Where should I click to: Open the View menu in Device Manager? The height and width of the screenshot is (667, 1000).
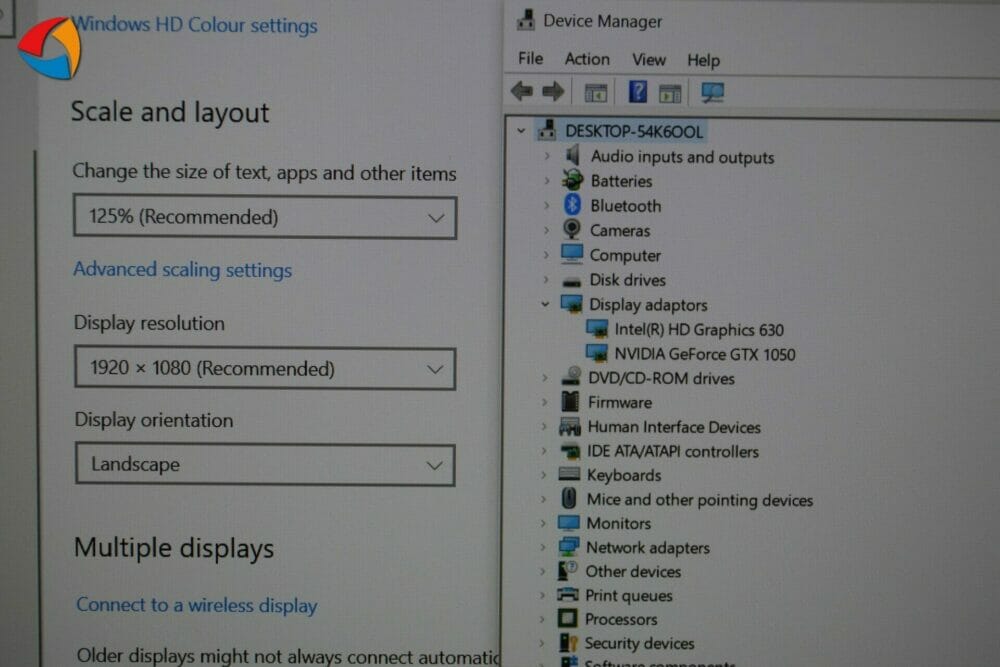tap(649, 60)
